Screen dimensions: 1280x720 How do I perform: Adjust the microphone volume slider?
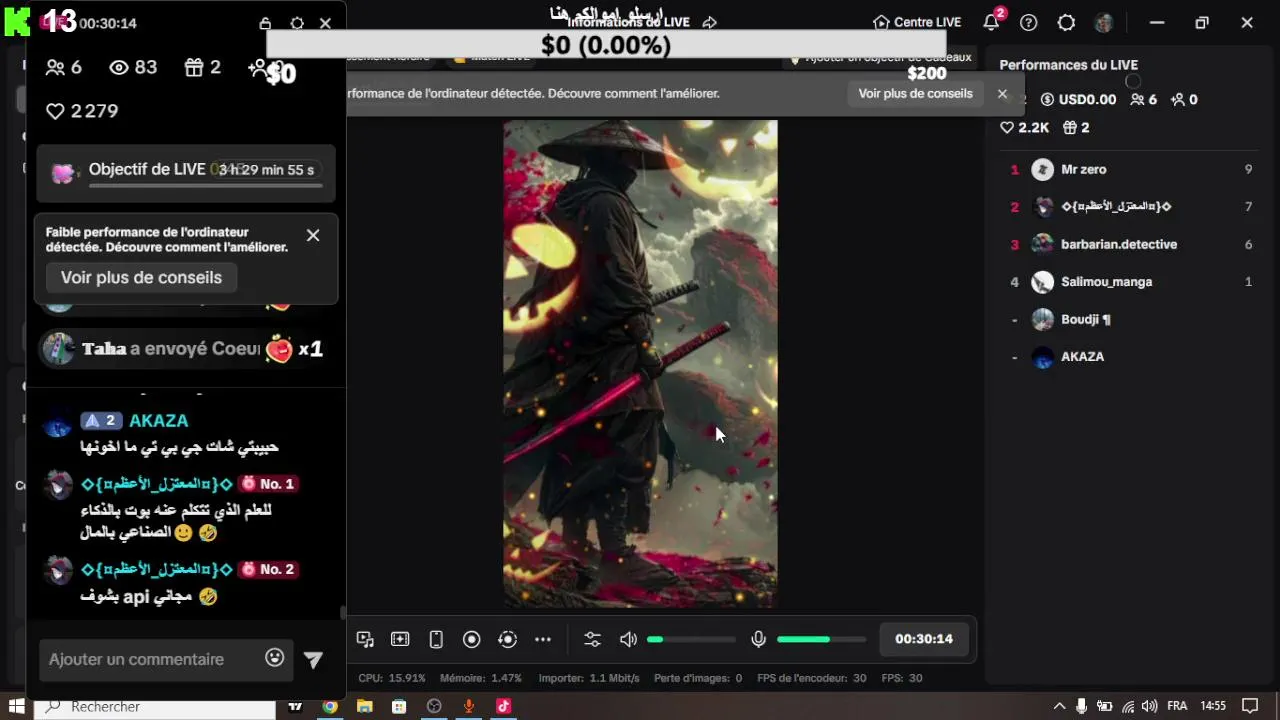coord(821,639)
